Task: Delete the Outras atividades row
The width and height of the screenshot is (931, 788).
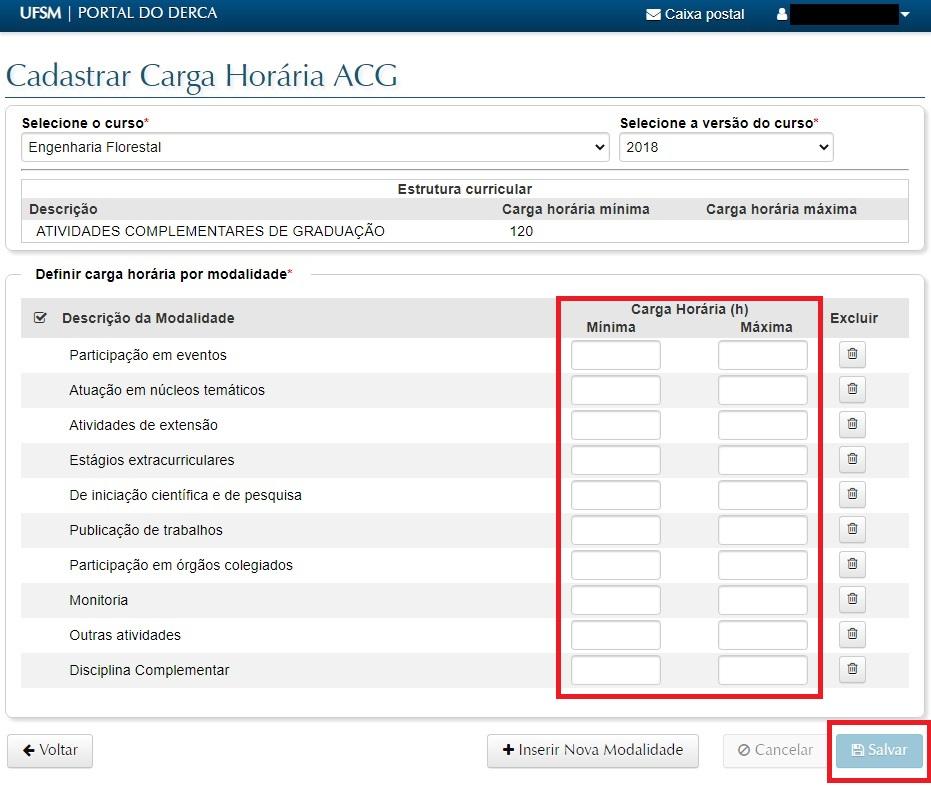Action: point(852,635)
